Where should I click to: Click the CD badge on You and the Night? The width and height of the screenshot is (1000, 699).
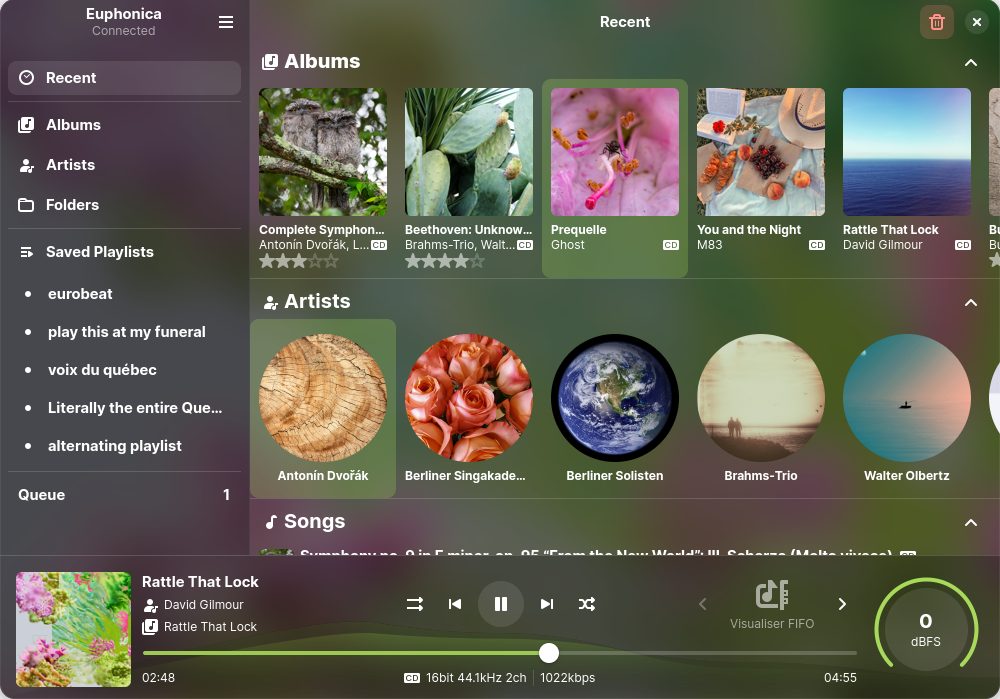click(817, 245)
